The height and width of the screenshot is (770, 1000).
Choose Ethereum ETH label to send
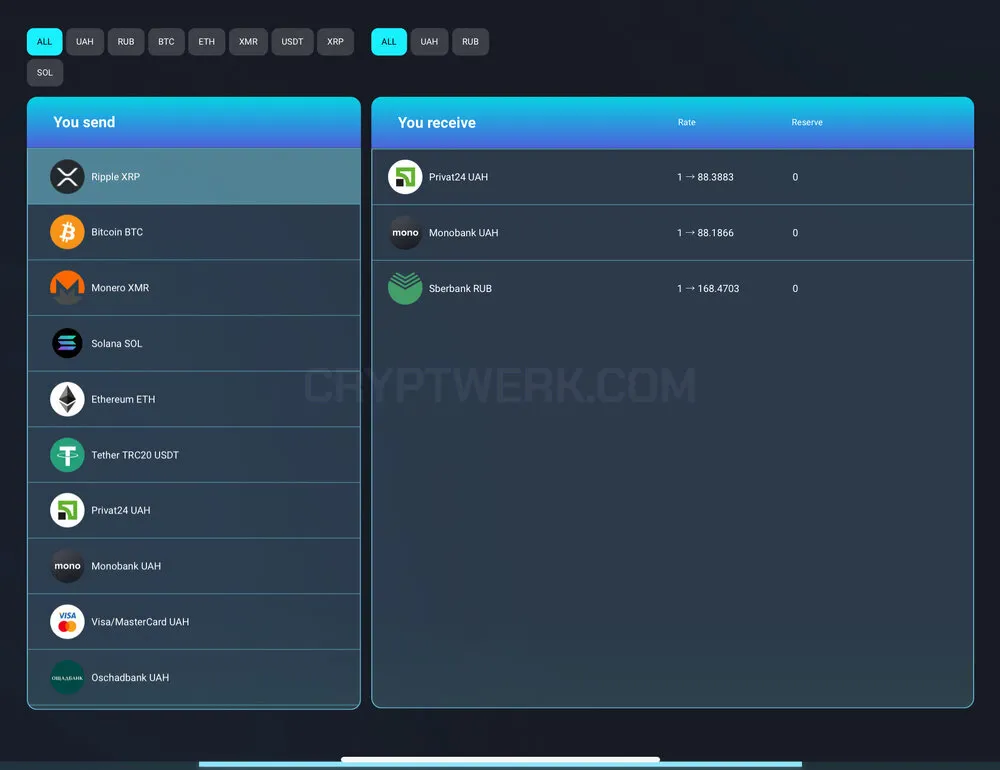click(x=123, y=399)
